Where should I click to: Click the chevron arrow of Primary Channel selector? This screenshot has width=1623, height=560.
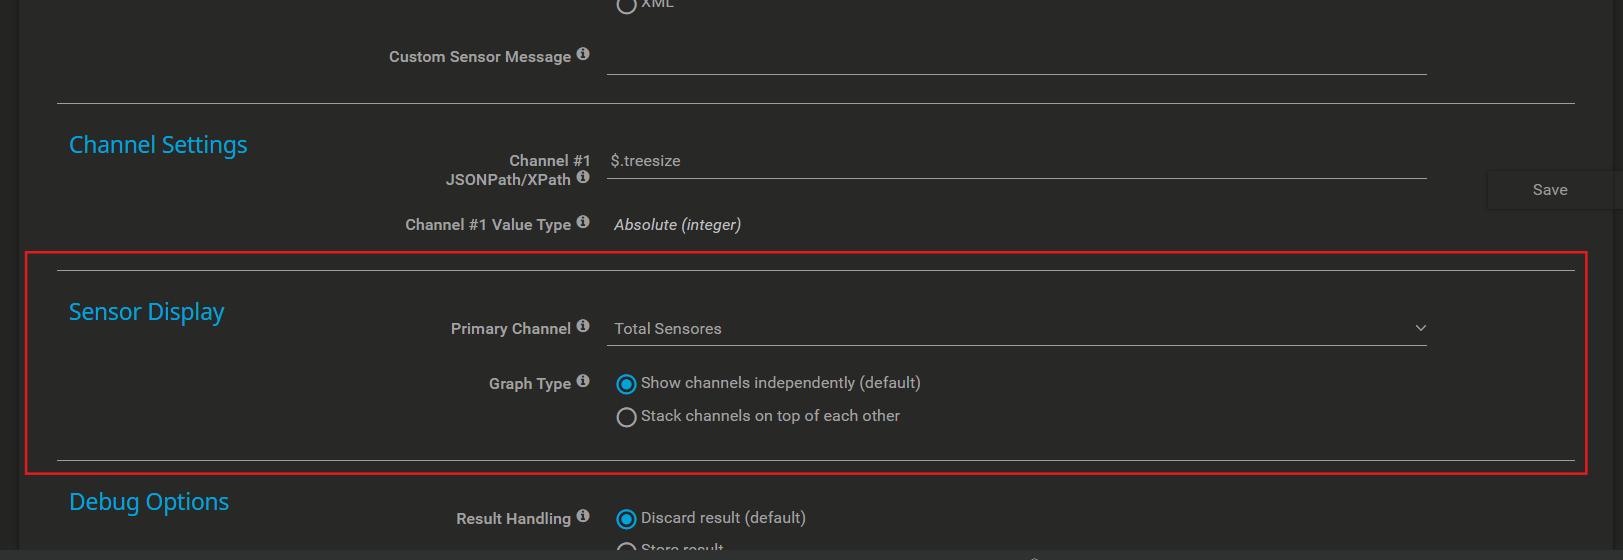1420,328
